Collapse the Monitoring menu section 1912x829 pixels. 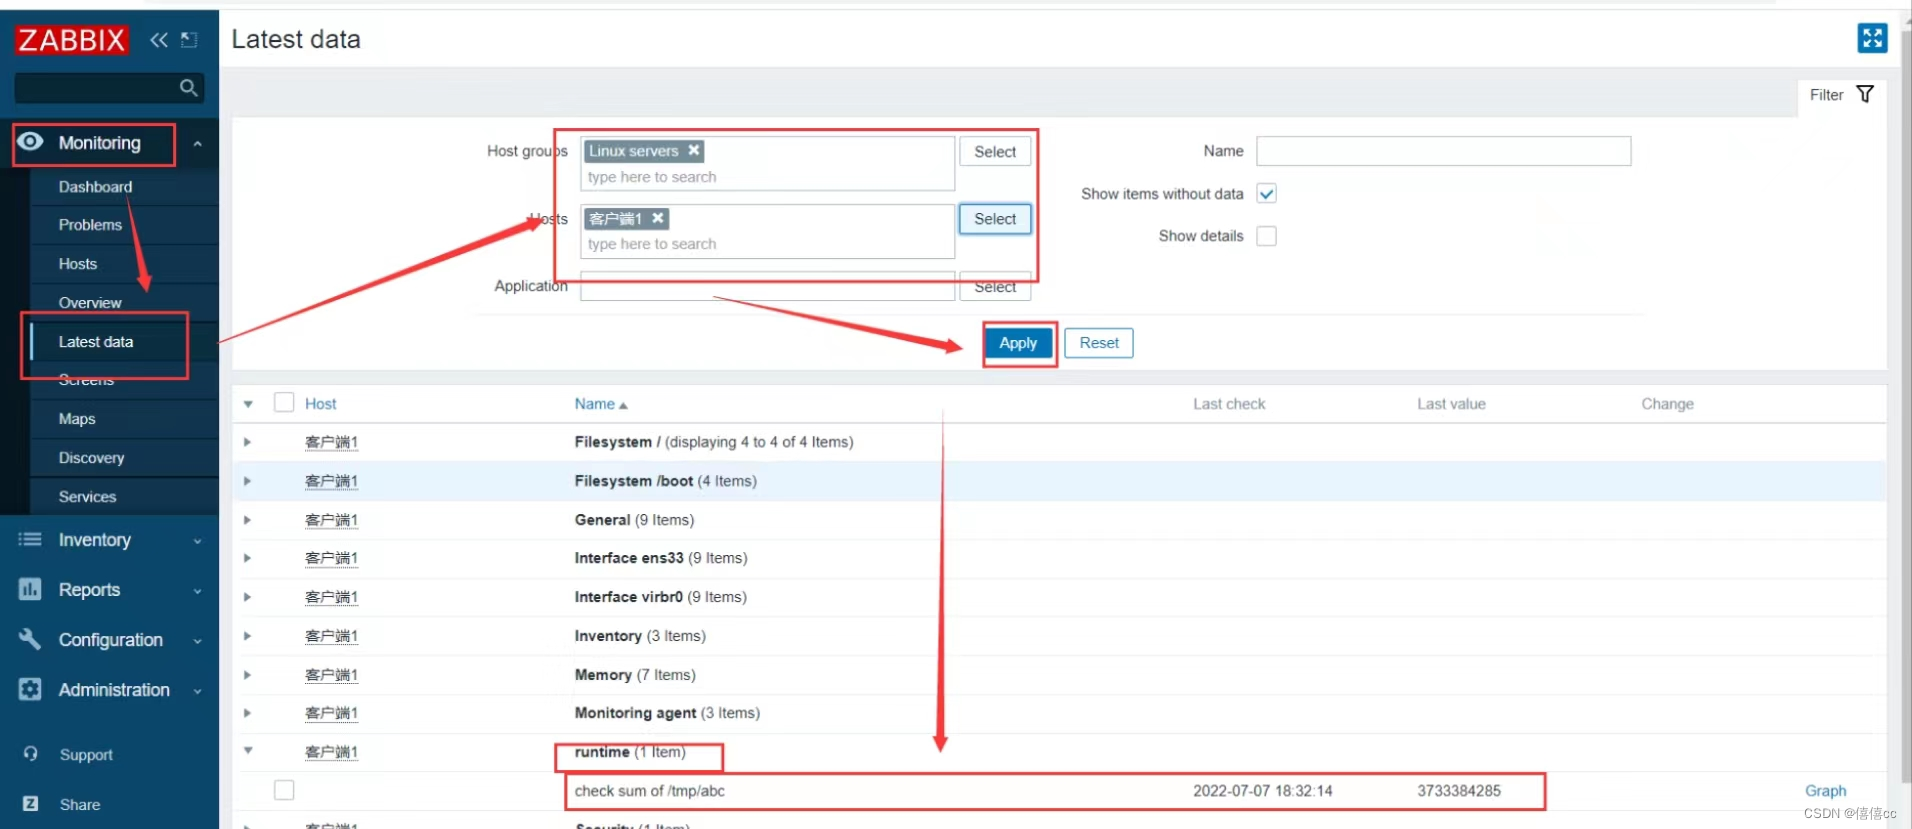tap(198, 143)
